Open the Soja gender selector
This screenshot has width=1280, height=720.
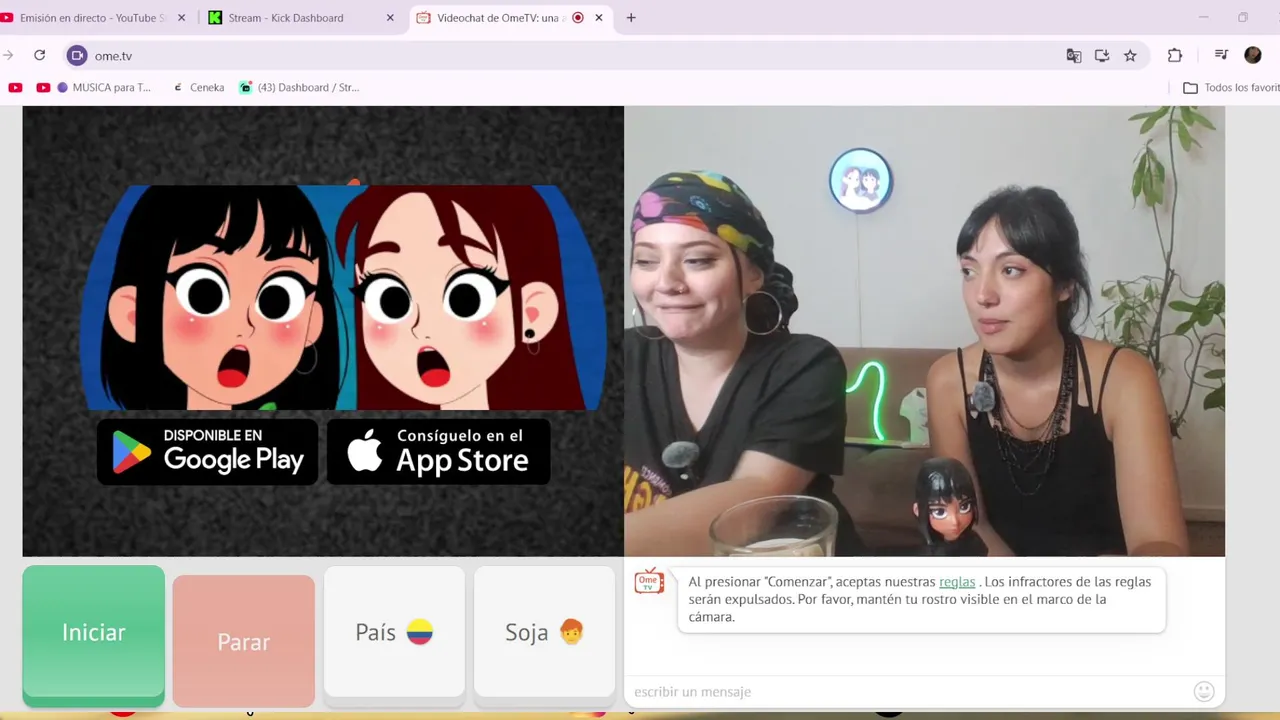(x=544, y=632)
